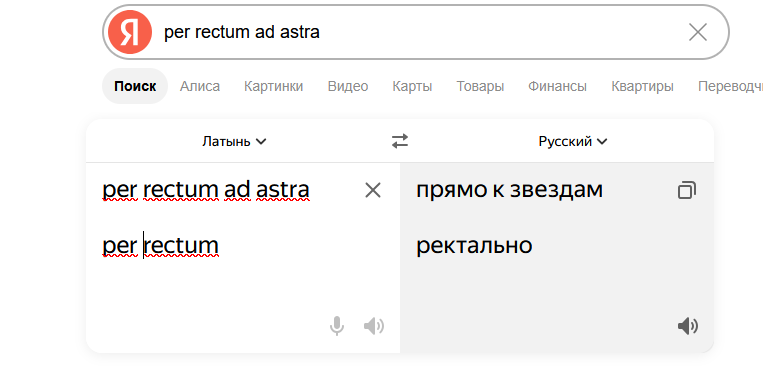Open the Квартиры tab
This screenshot has height=377, width=763.
[642, 87]
